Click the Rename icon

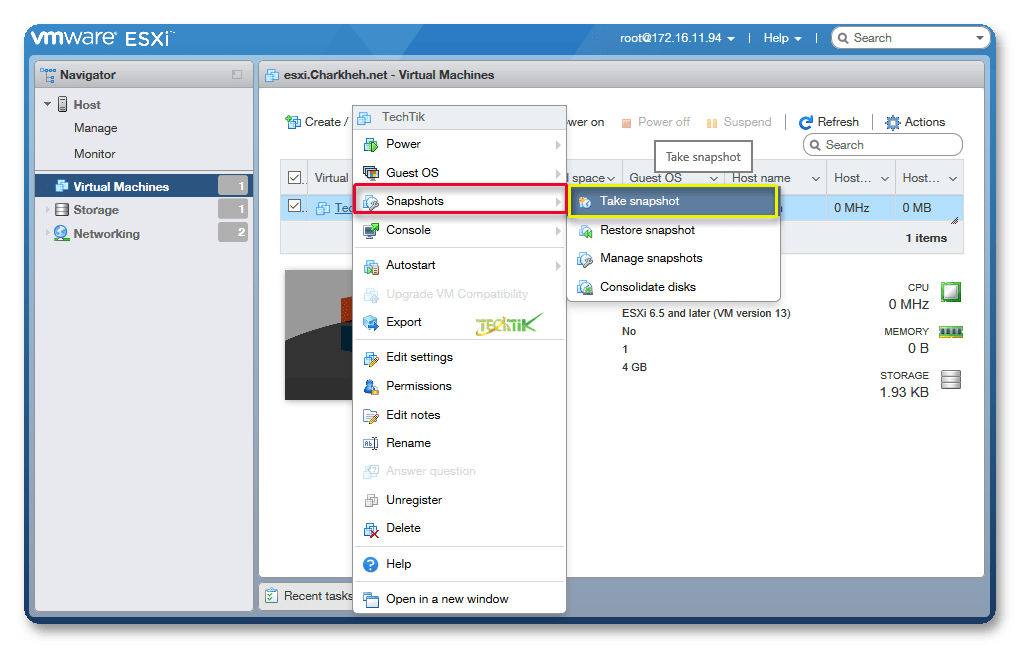(x=371, y=444)
